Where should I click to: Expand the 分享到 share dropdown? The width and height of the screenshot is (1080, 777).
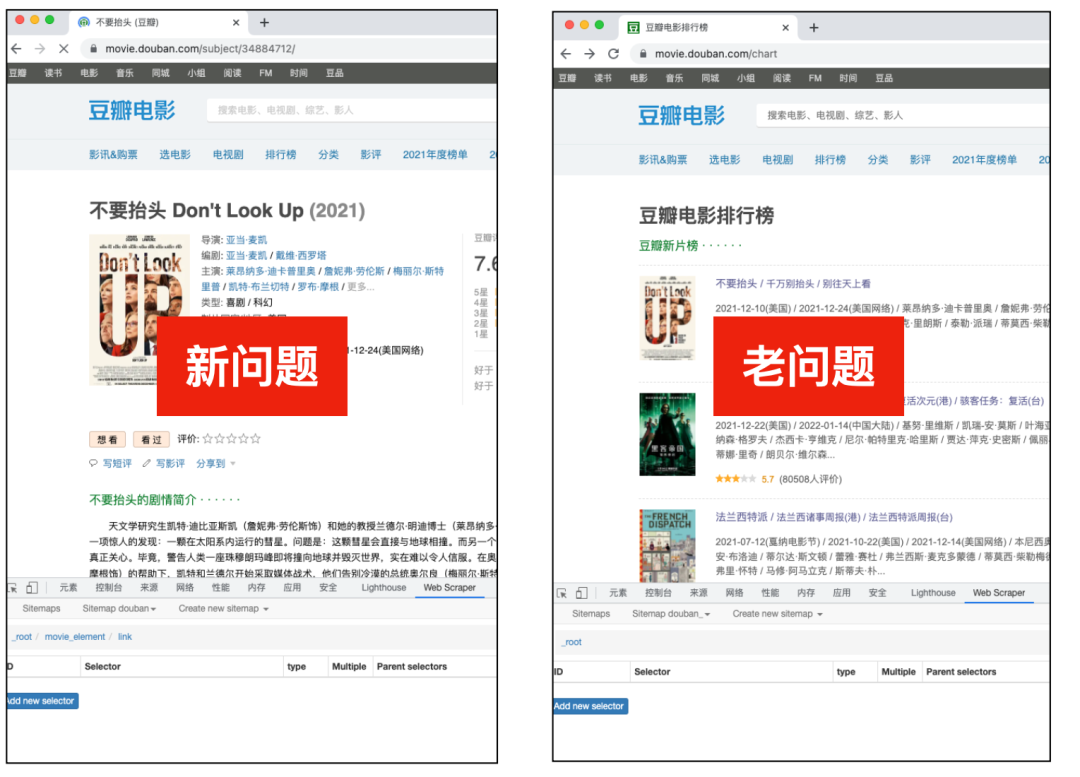pos(215,463)
